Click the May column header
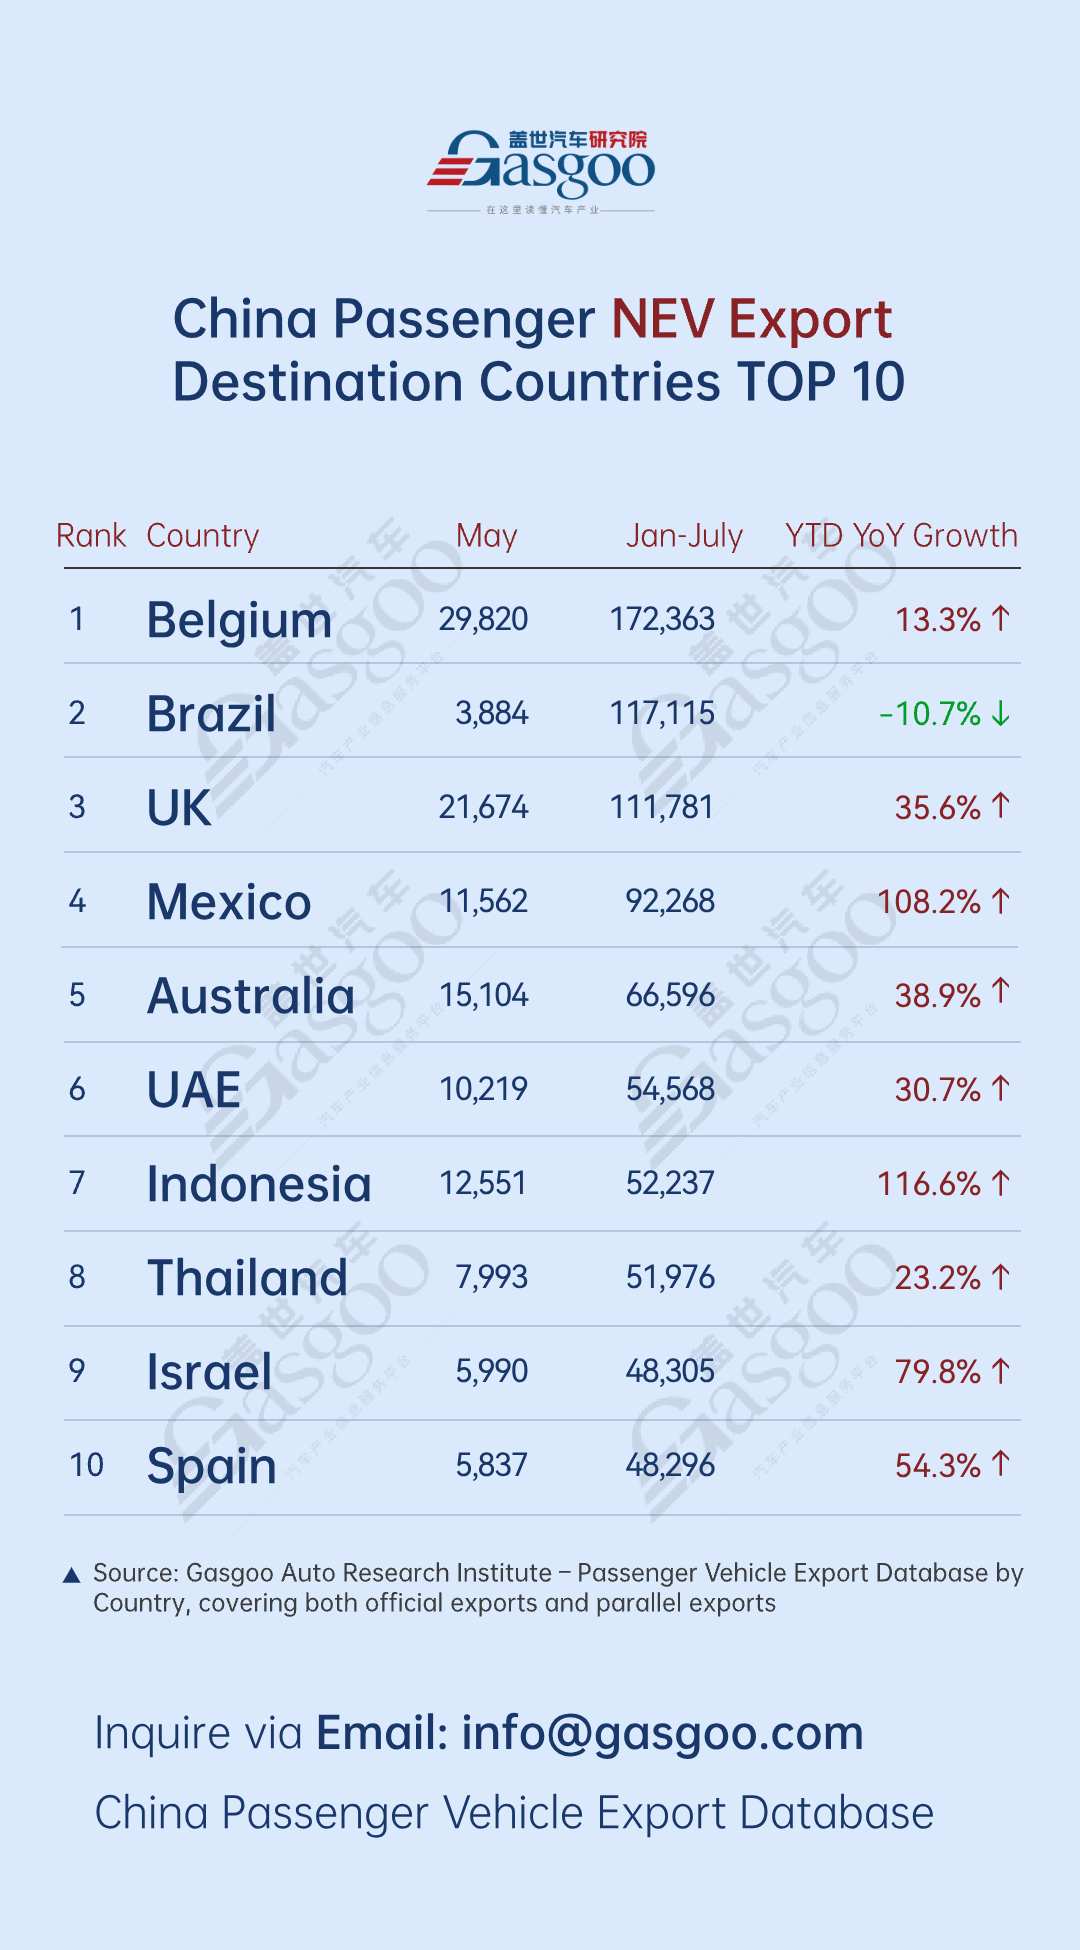The width and height of the screenshot is (1080, 1950). click(x=487, y=536)
